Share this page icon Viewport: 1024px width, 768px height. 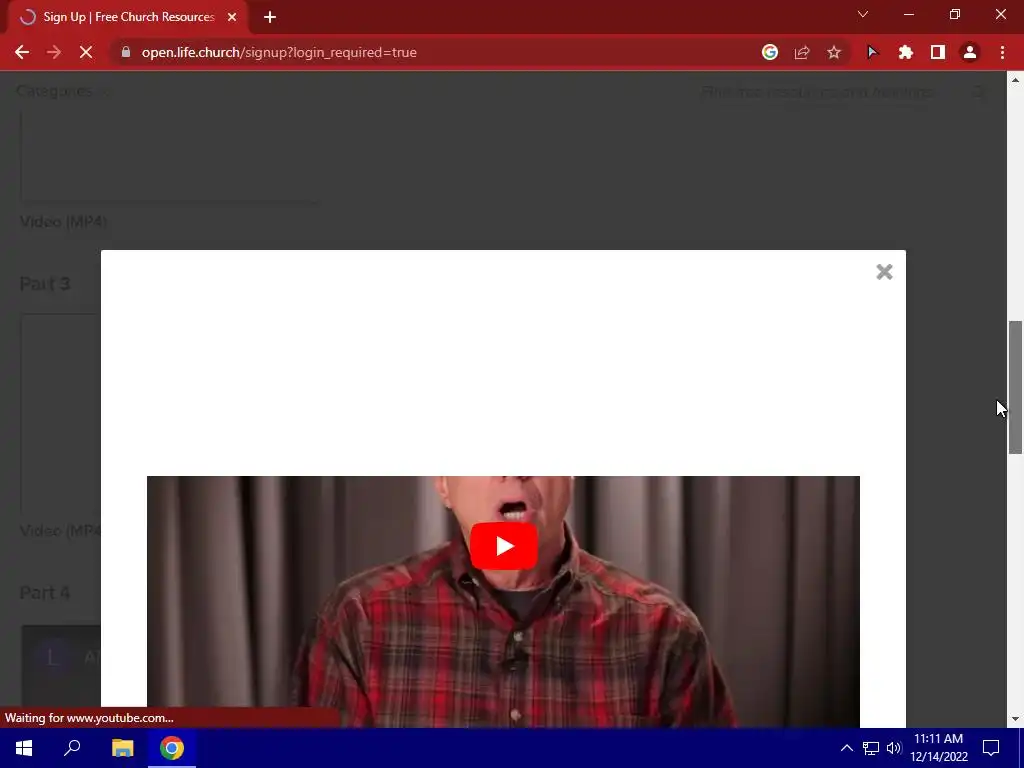point(802,52)
